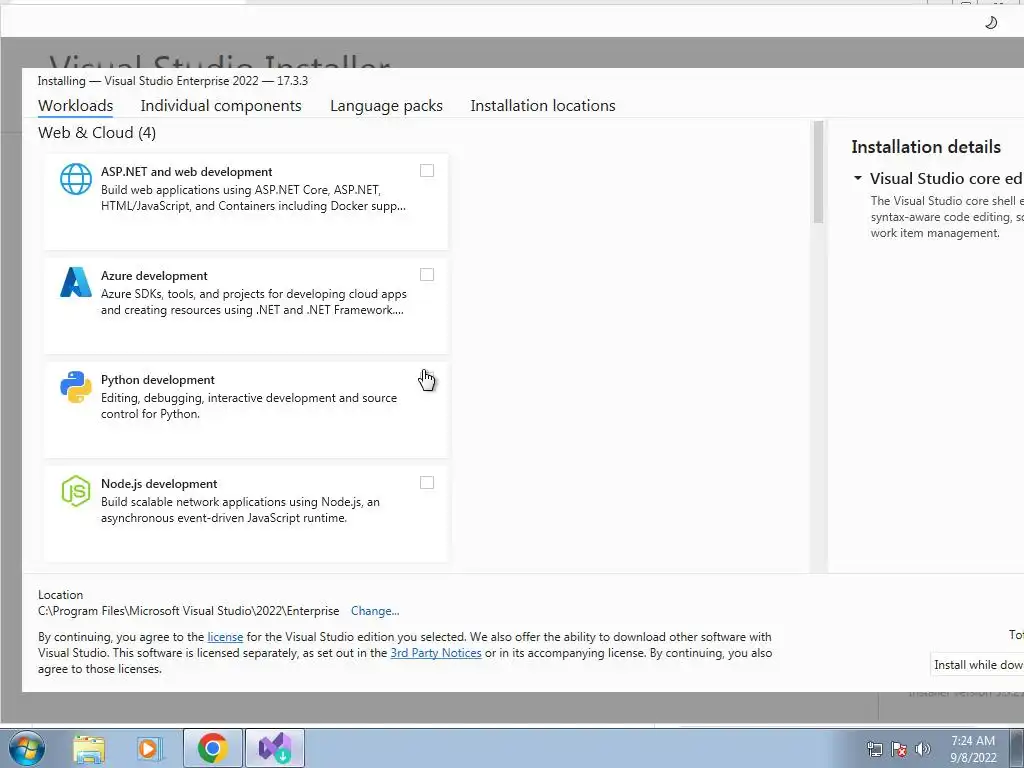Switch to Language packs tab
1024x768 pixels.
tap(386, 106)
